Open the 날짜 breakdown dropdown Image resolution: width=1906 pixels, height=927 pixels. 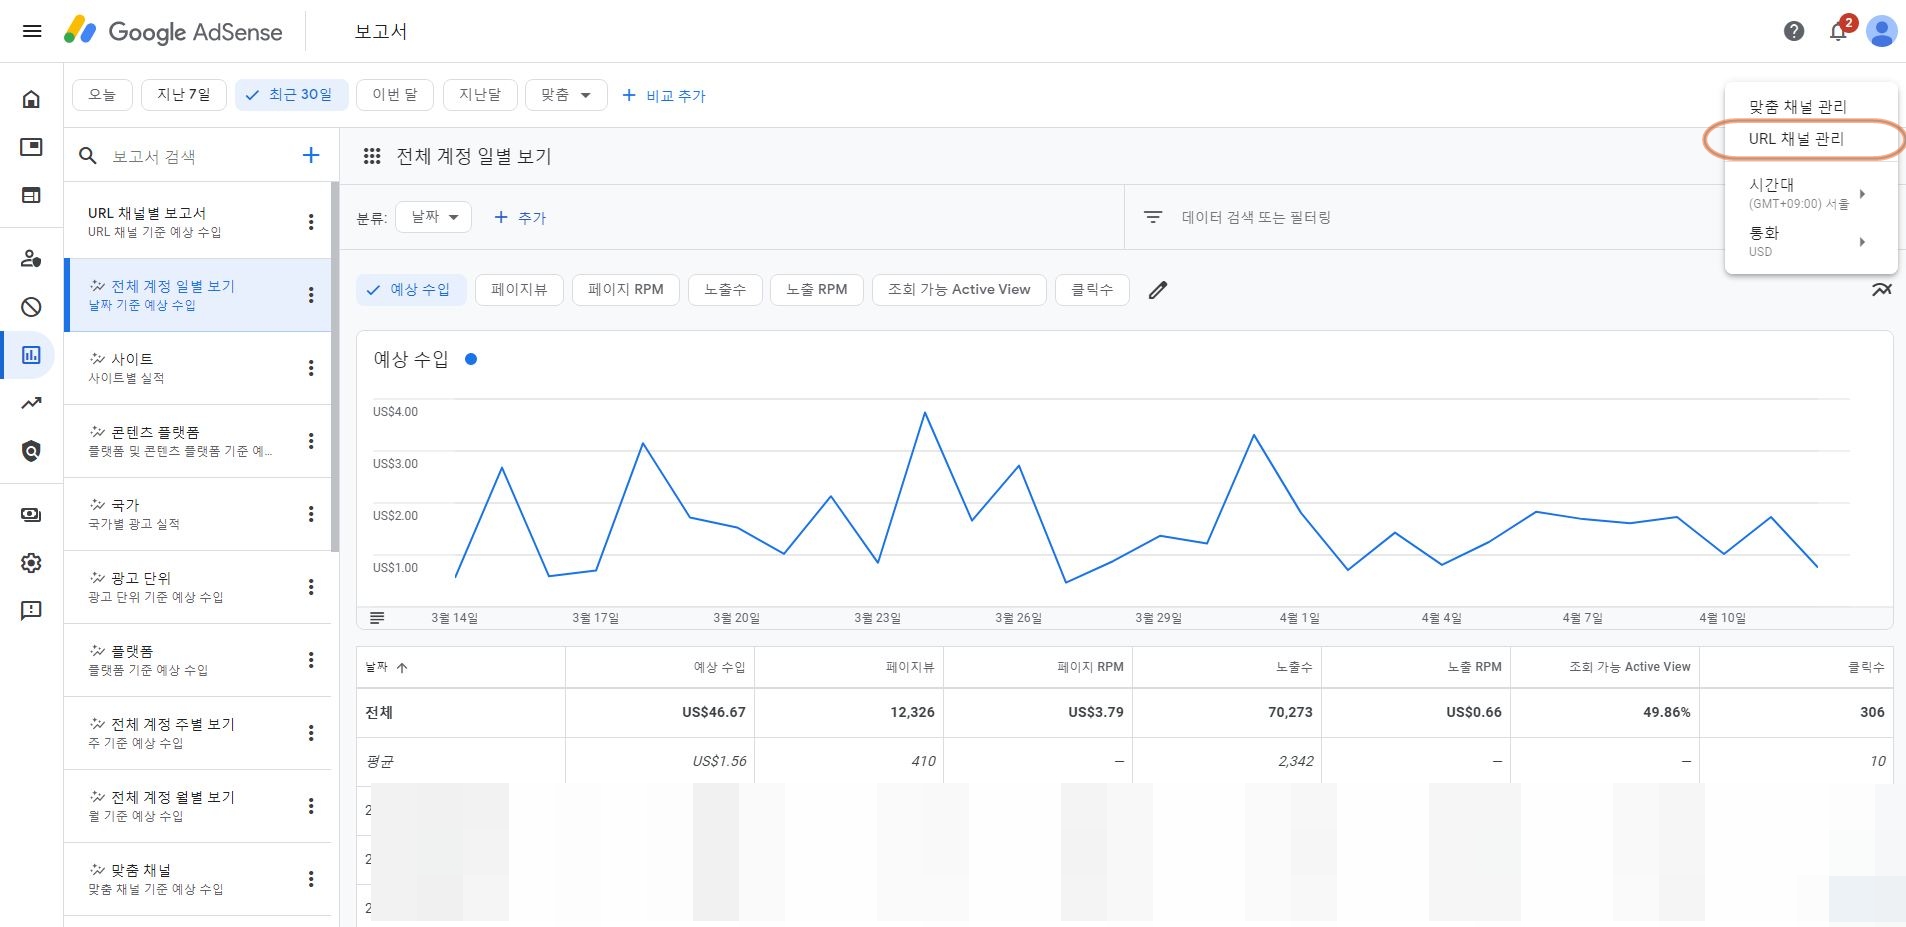(x=434, y=217)
